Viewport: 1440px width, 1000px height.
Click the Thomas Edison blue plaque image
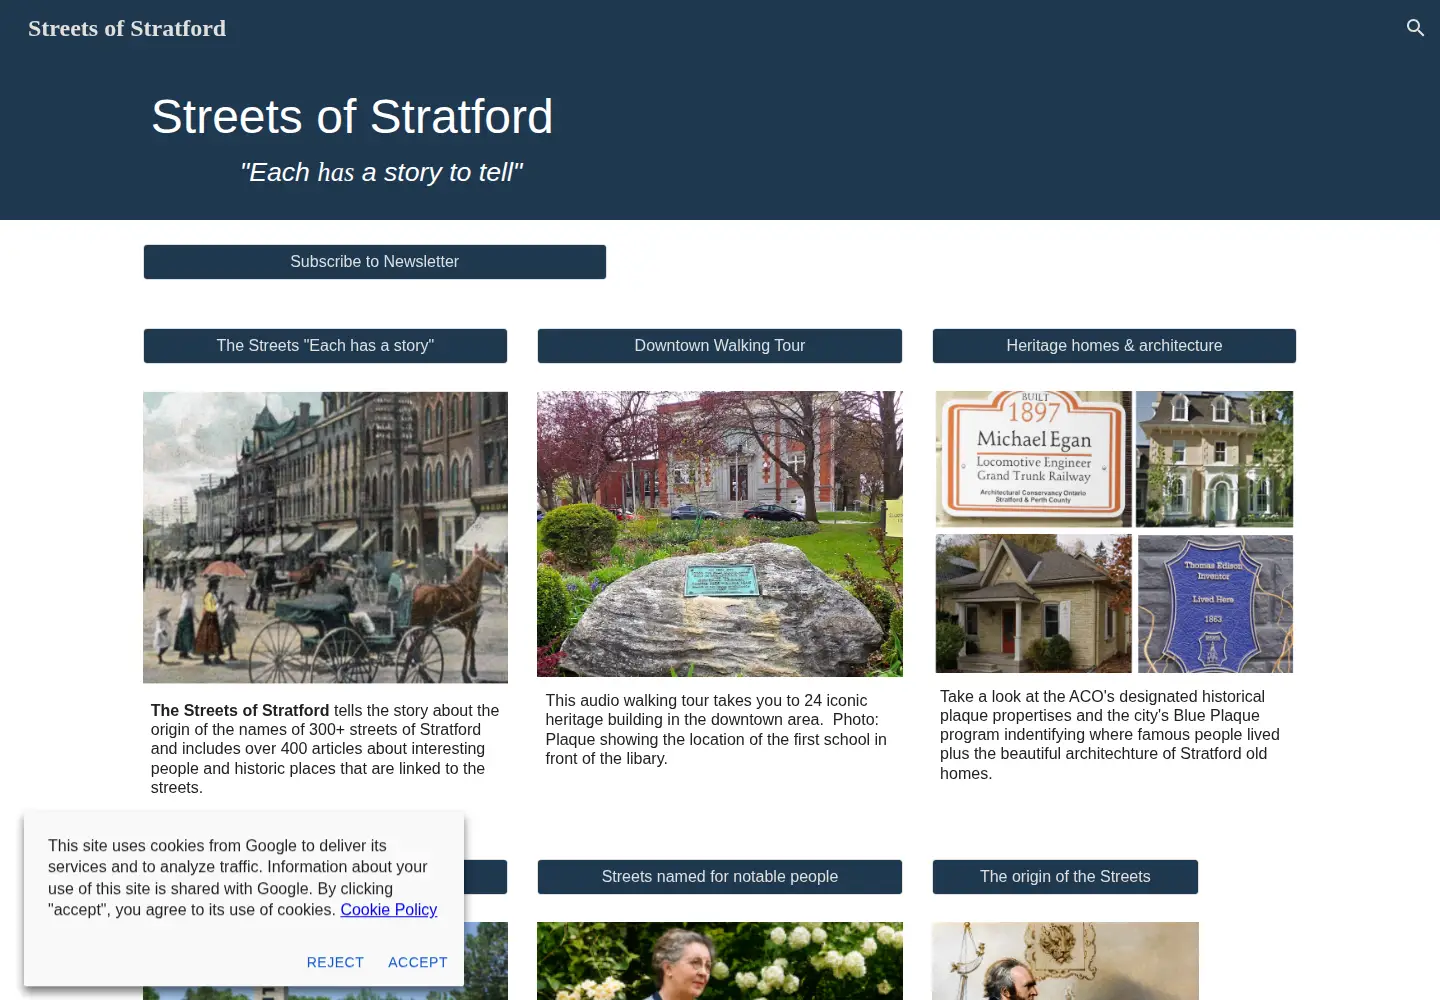pyautogui.click(x=1215, y=603)
